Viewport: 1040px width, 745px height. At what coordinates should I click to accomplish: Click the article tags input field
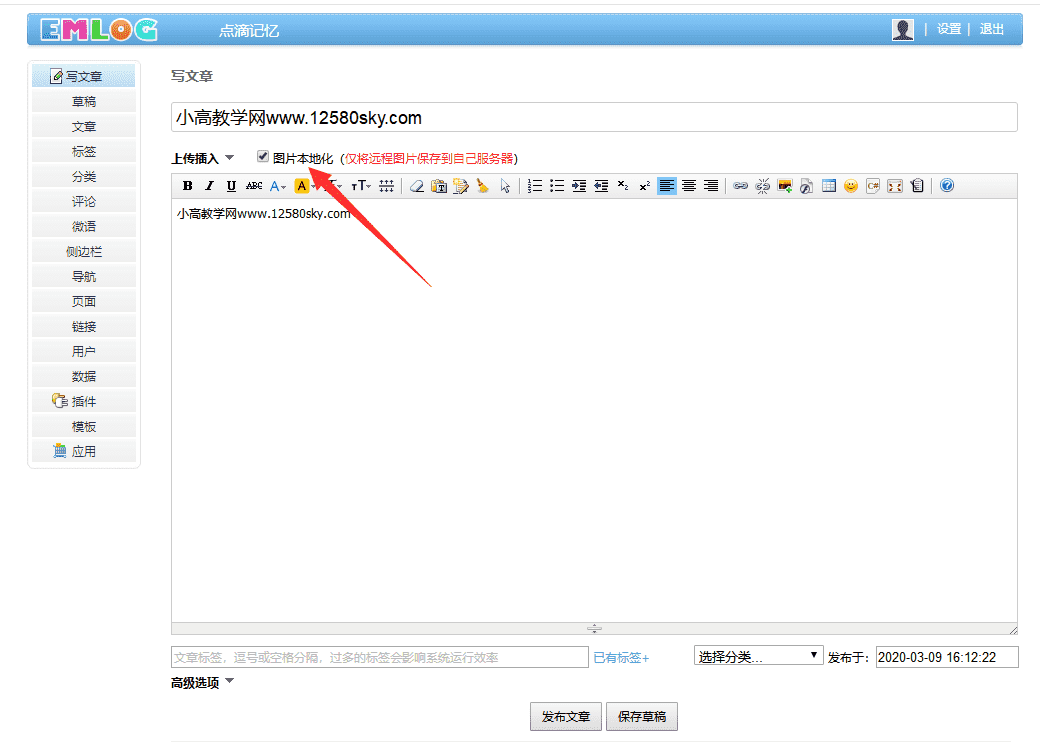pyautogui.click(x=379, y=657)
